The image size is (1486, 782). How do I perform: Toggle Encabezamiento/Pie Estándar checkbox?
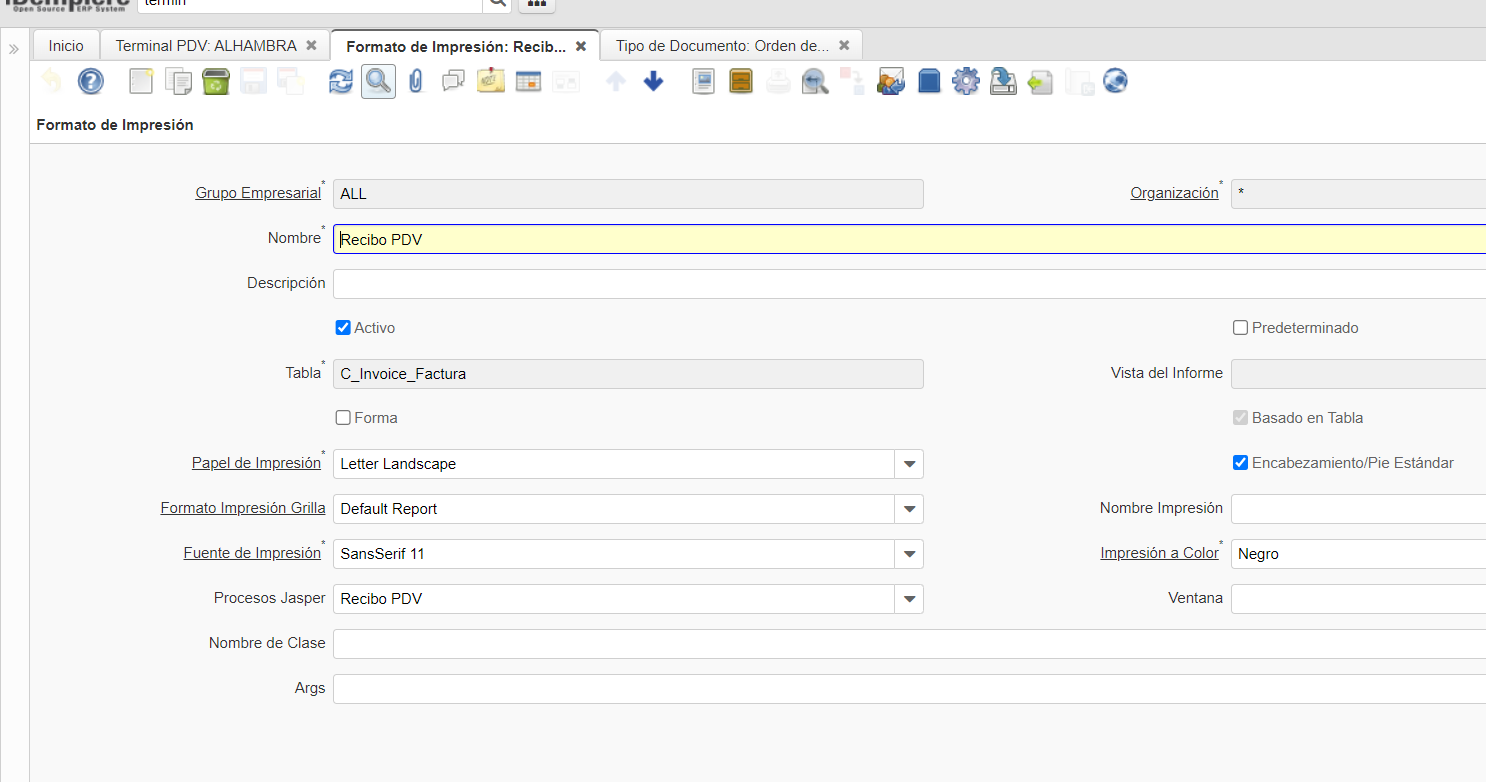tap(1241, 463)
